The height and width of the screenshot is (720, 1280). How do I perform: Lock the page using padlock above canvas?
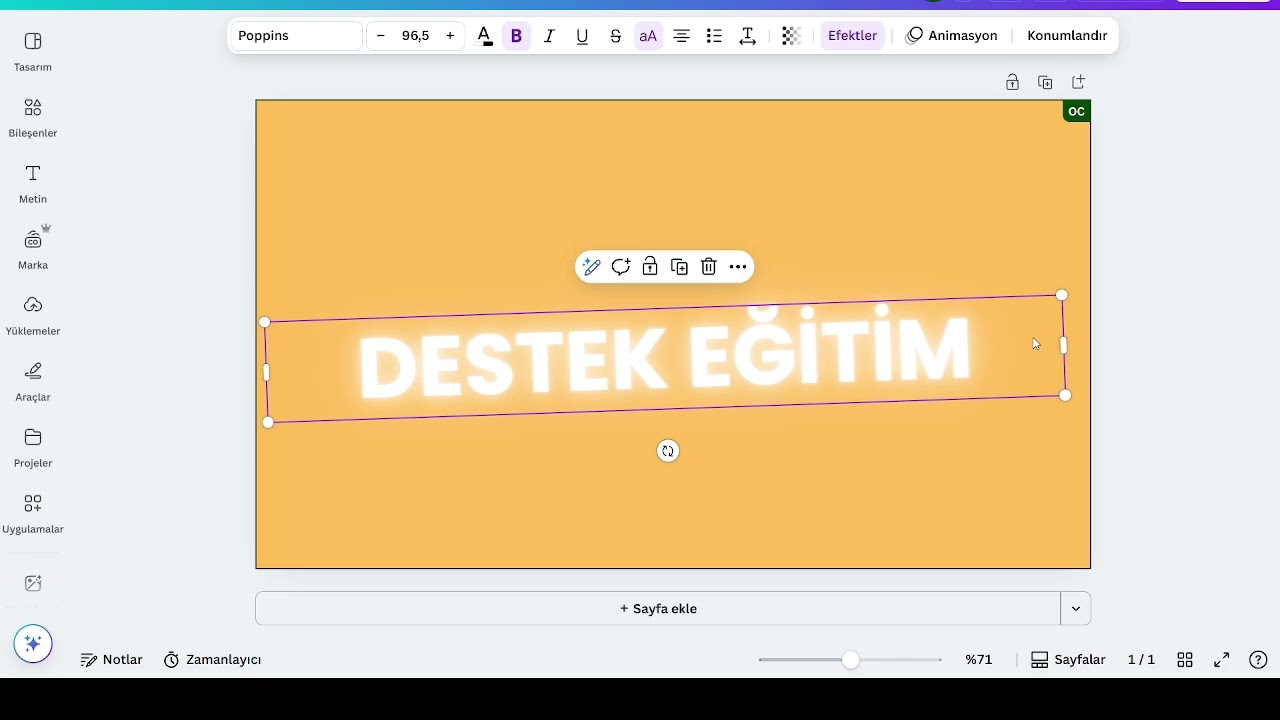click(x=1012, y=82)
